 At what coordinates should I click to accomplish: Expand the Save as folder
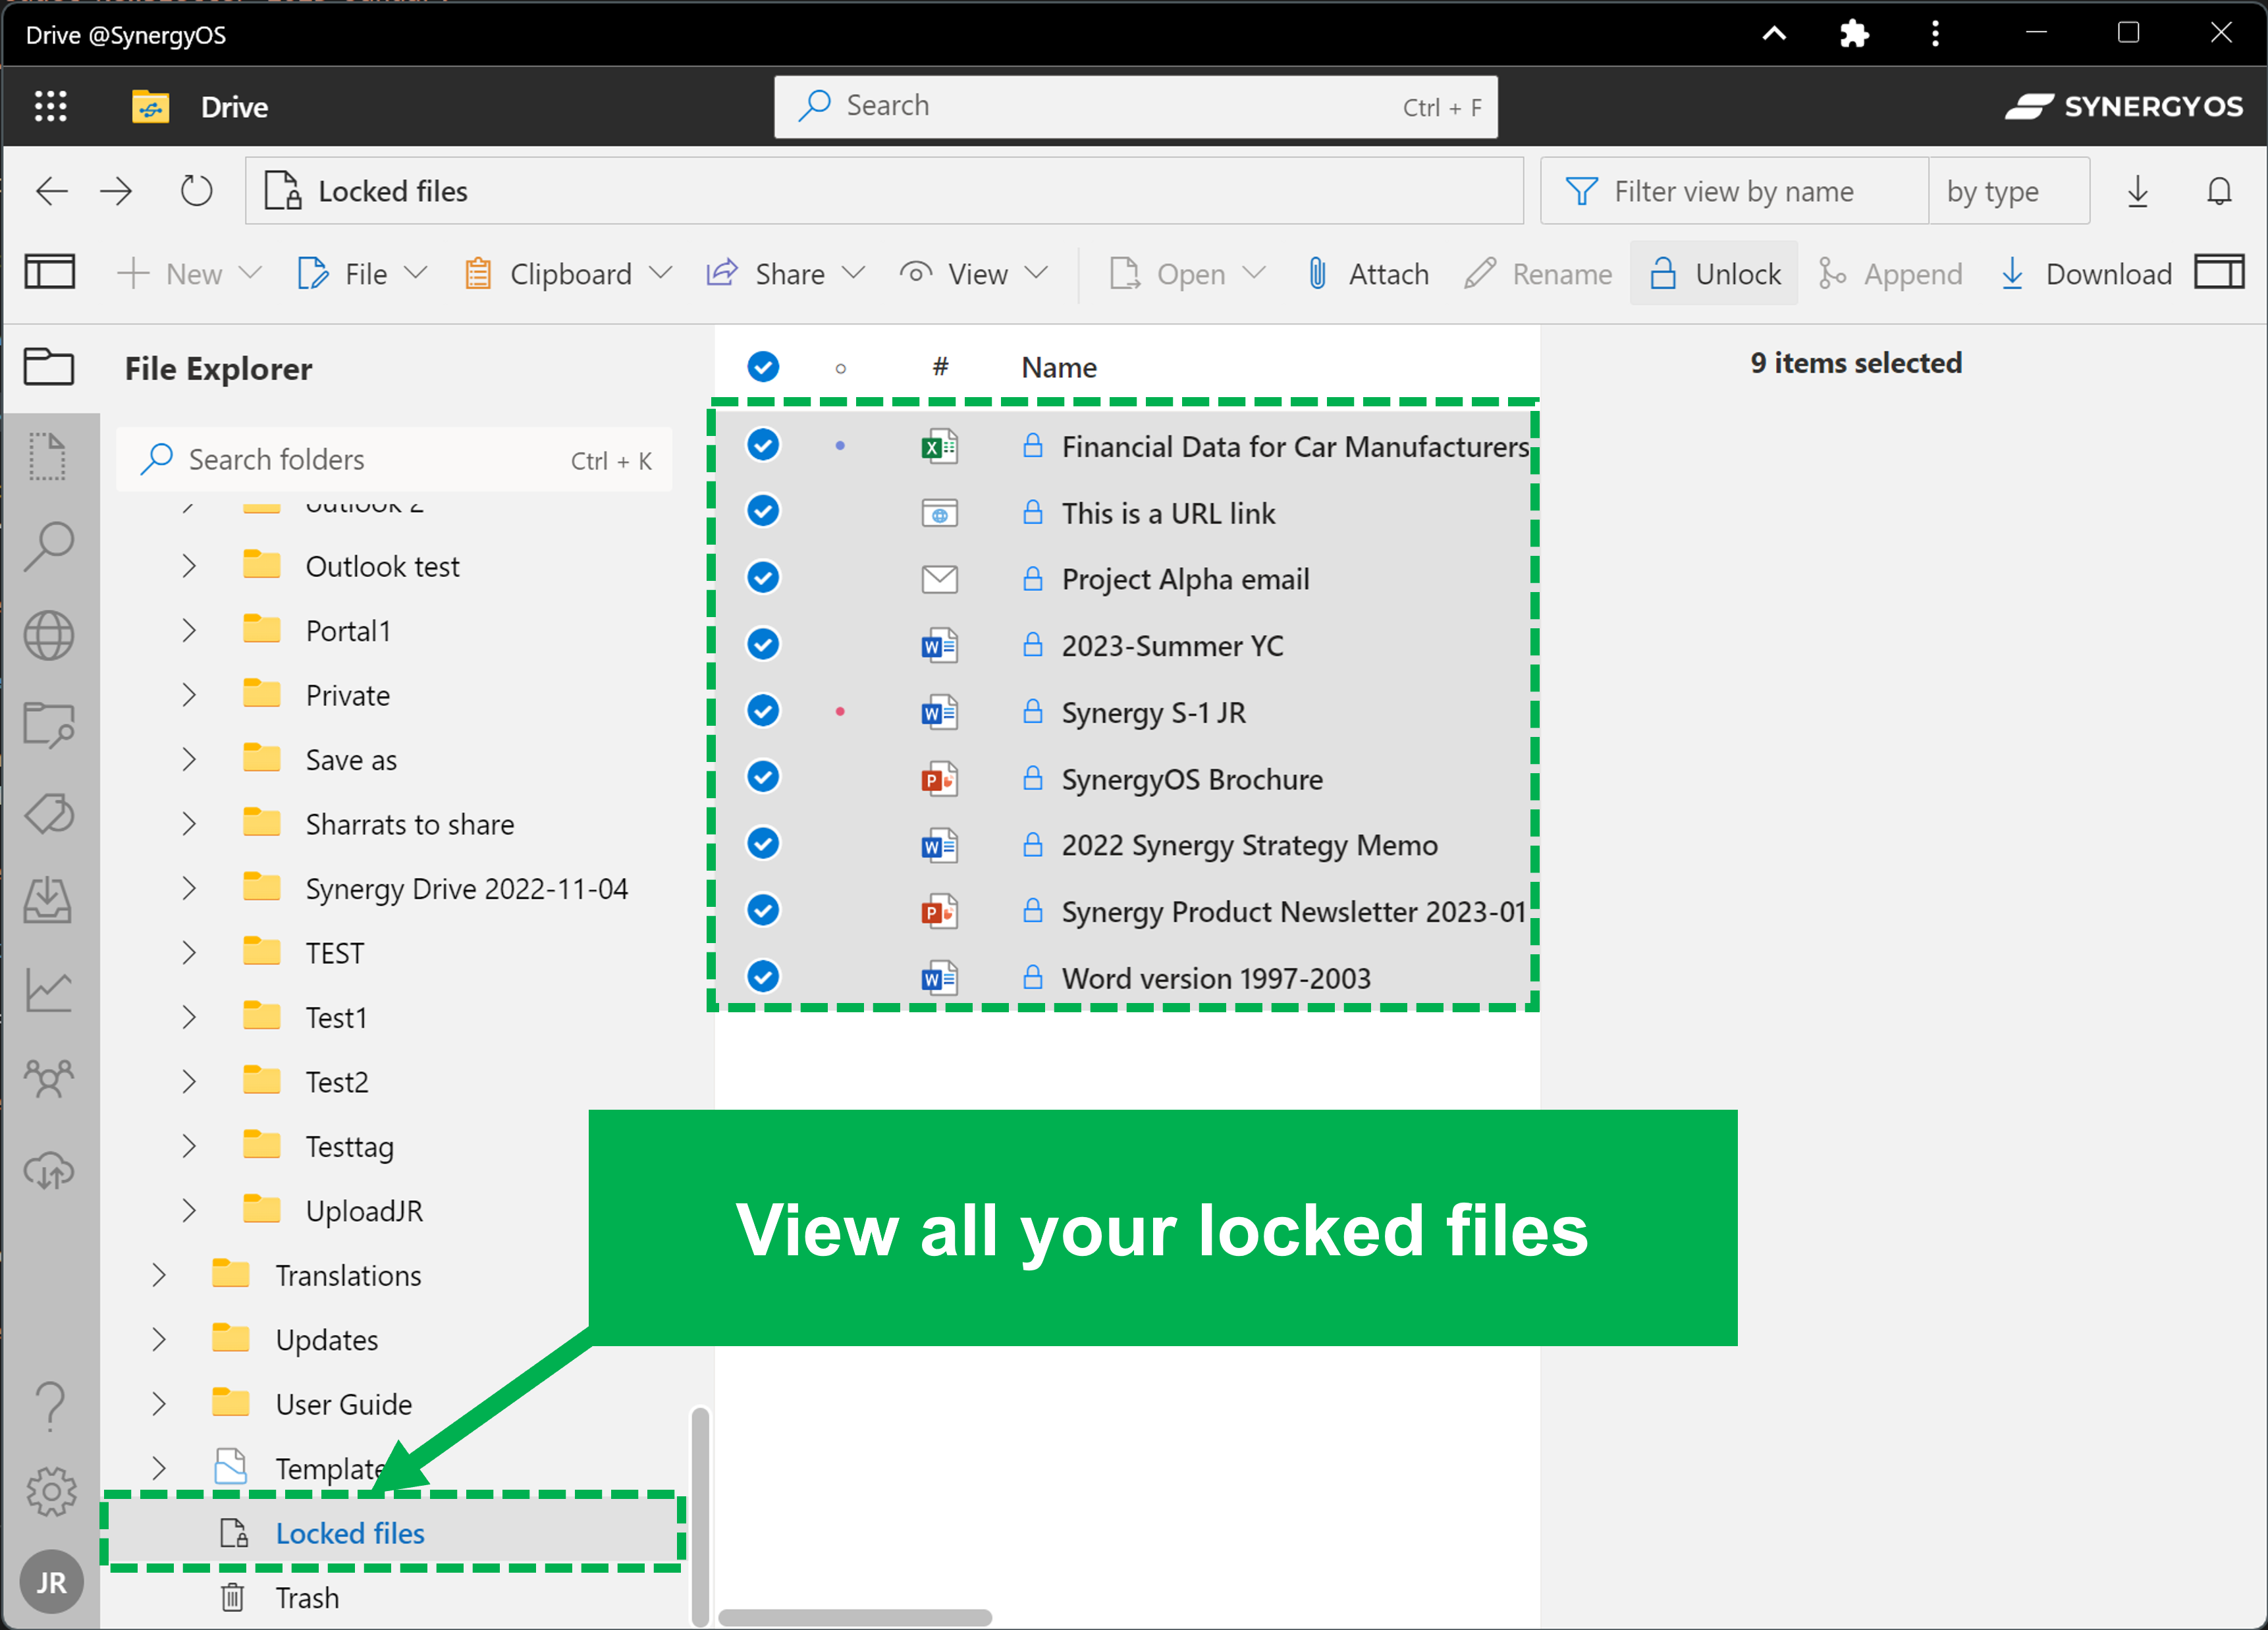(188, 759)
